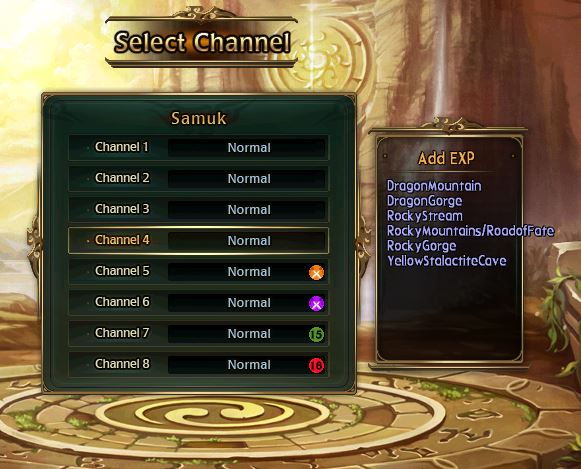Select Channel 1 row

[198, 147]
